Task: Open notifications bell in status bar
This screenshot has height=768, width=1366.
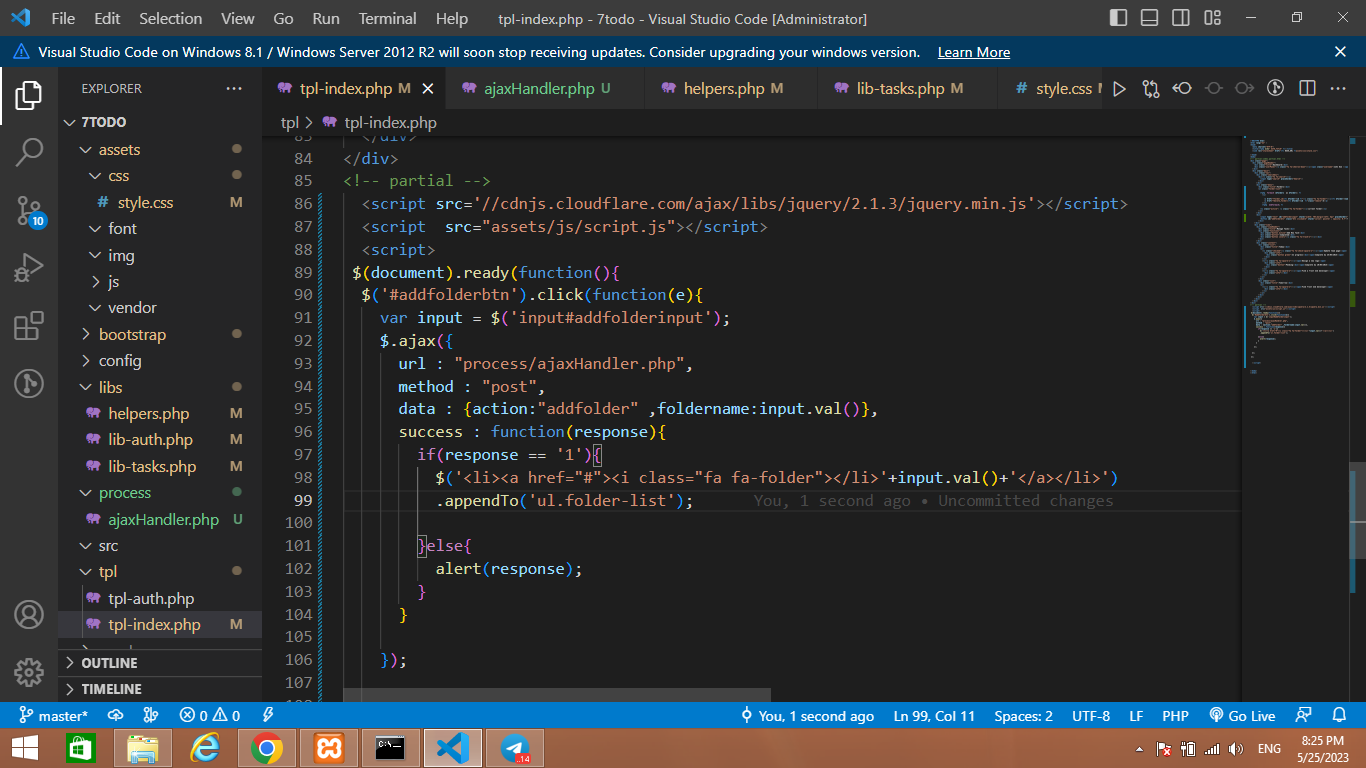Action: pyautogui.click(x=1339, y=716)
